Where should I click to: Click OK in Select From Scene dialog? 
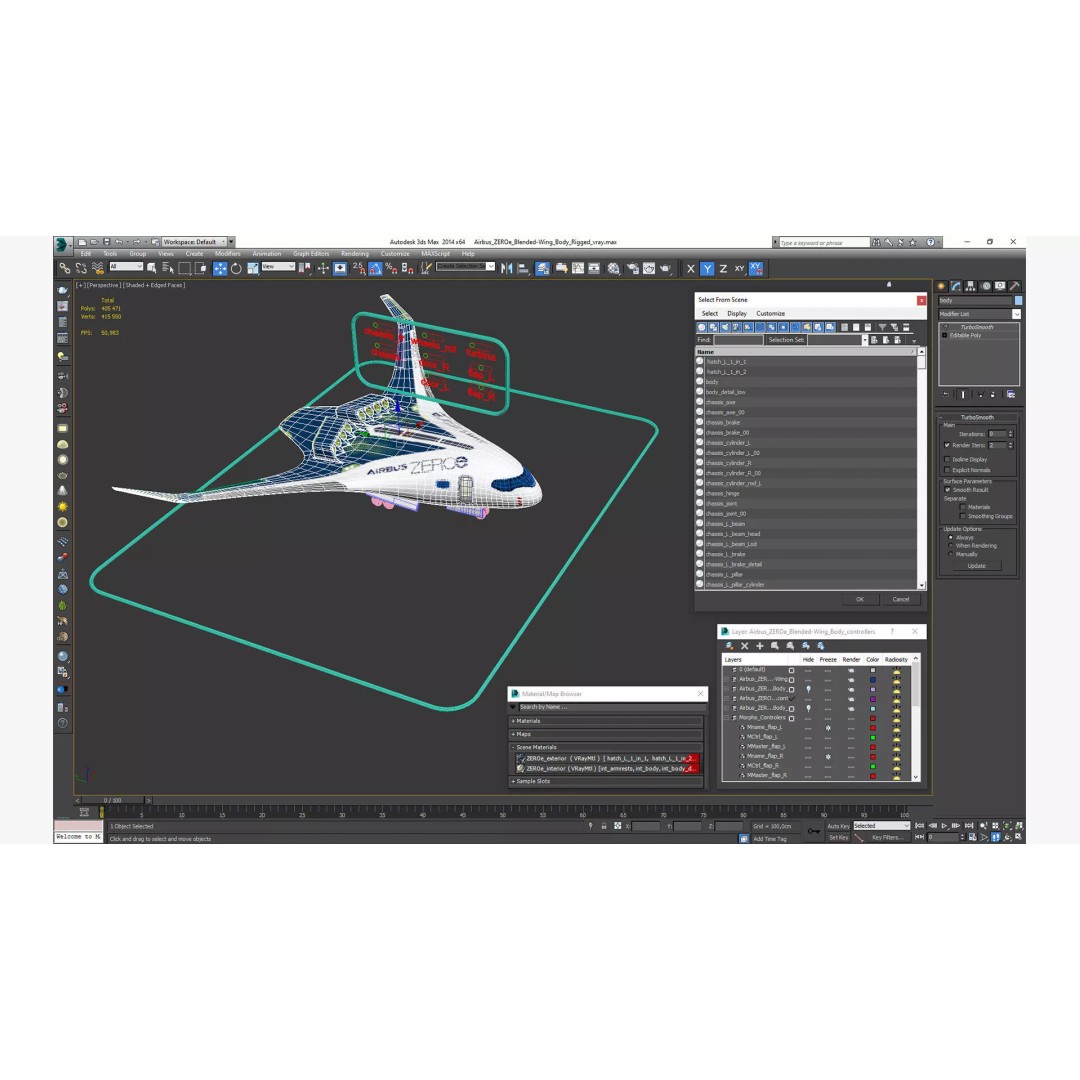pyautogui.click(x=860, y=599)
